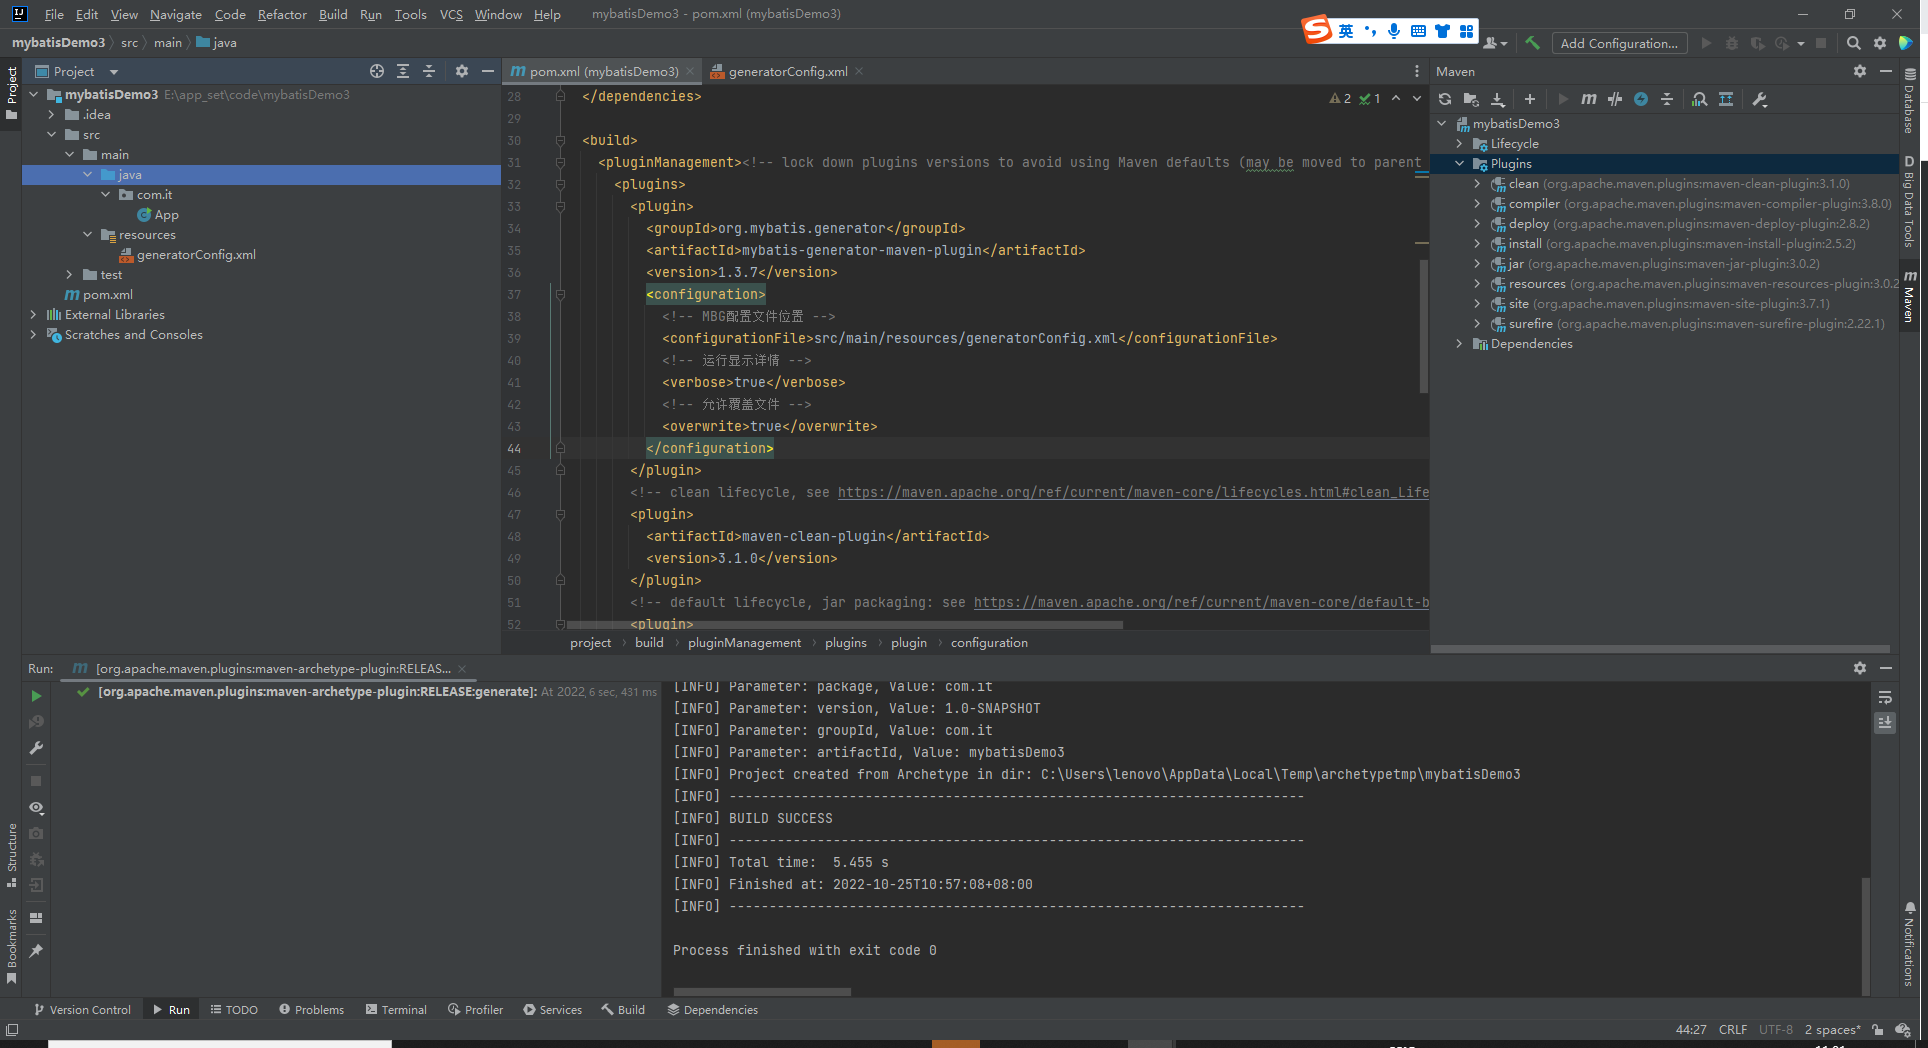1928x1048 pixels.
Task: Expand compiler plugin in Maven
Action: pos(1477,203)
